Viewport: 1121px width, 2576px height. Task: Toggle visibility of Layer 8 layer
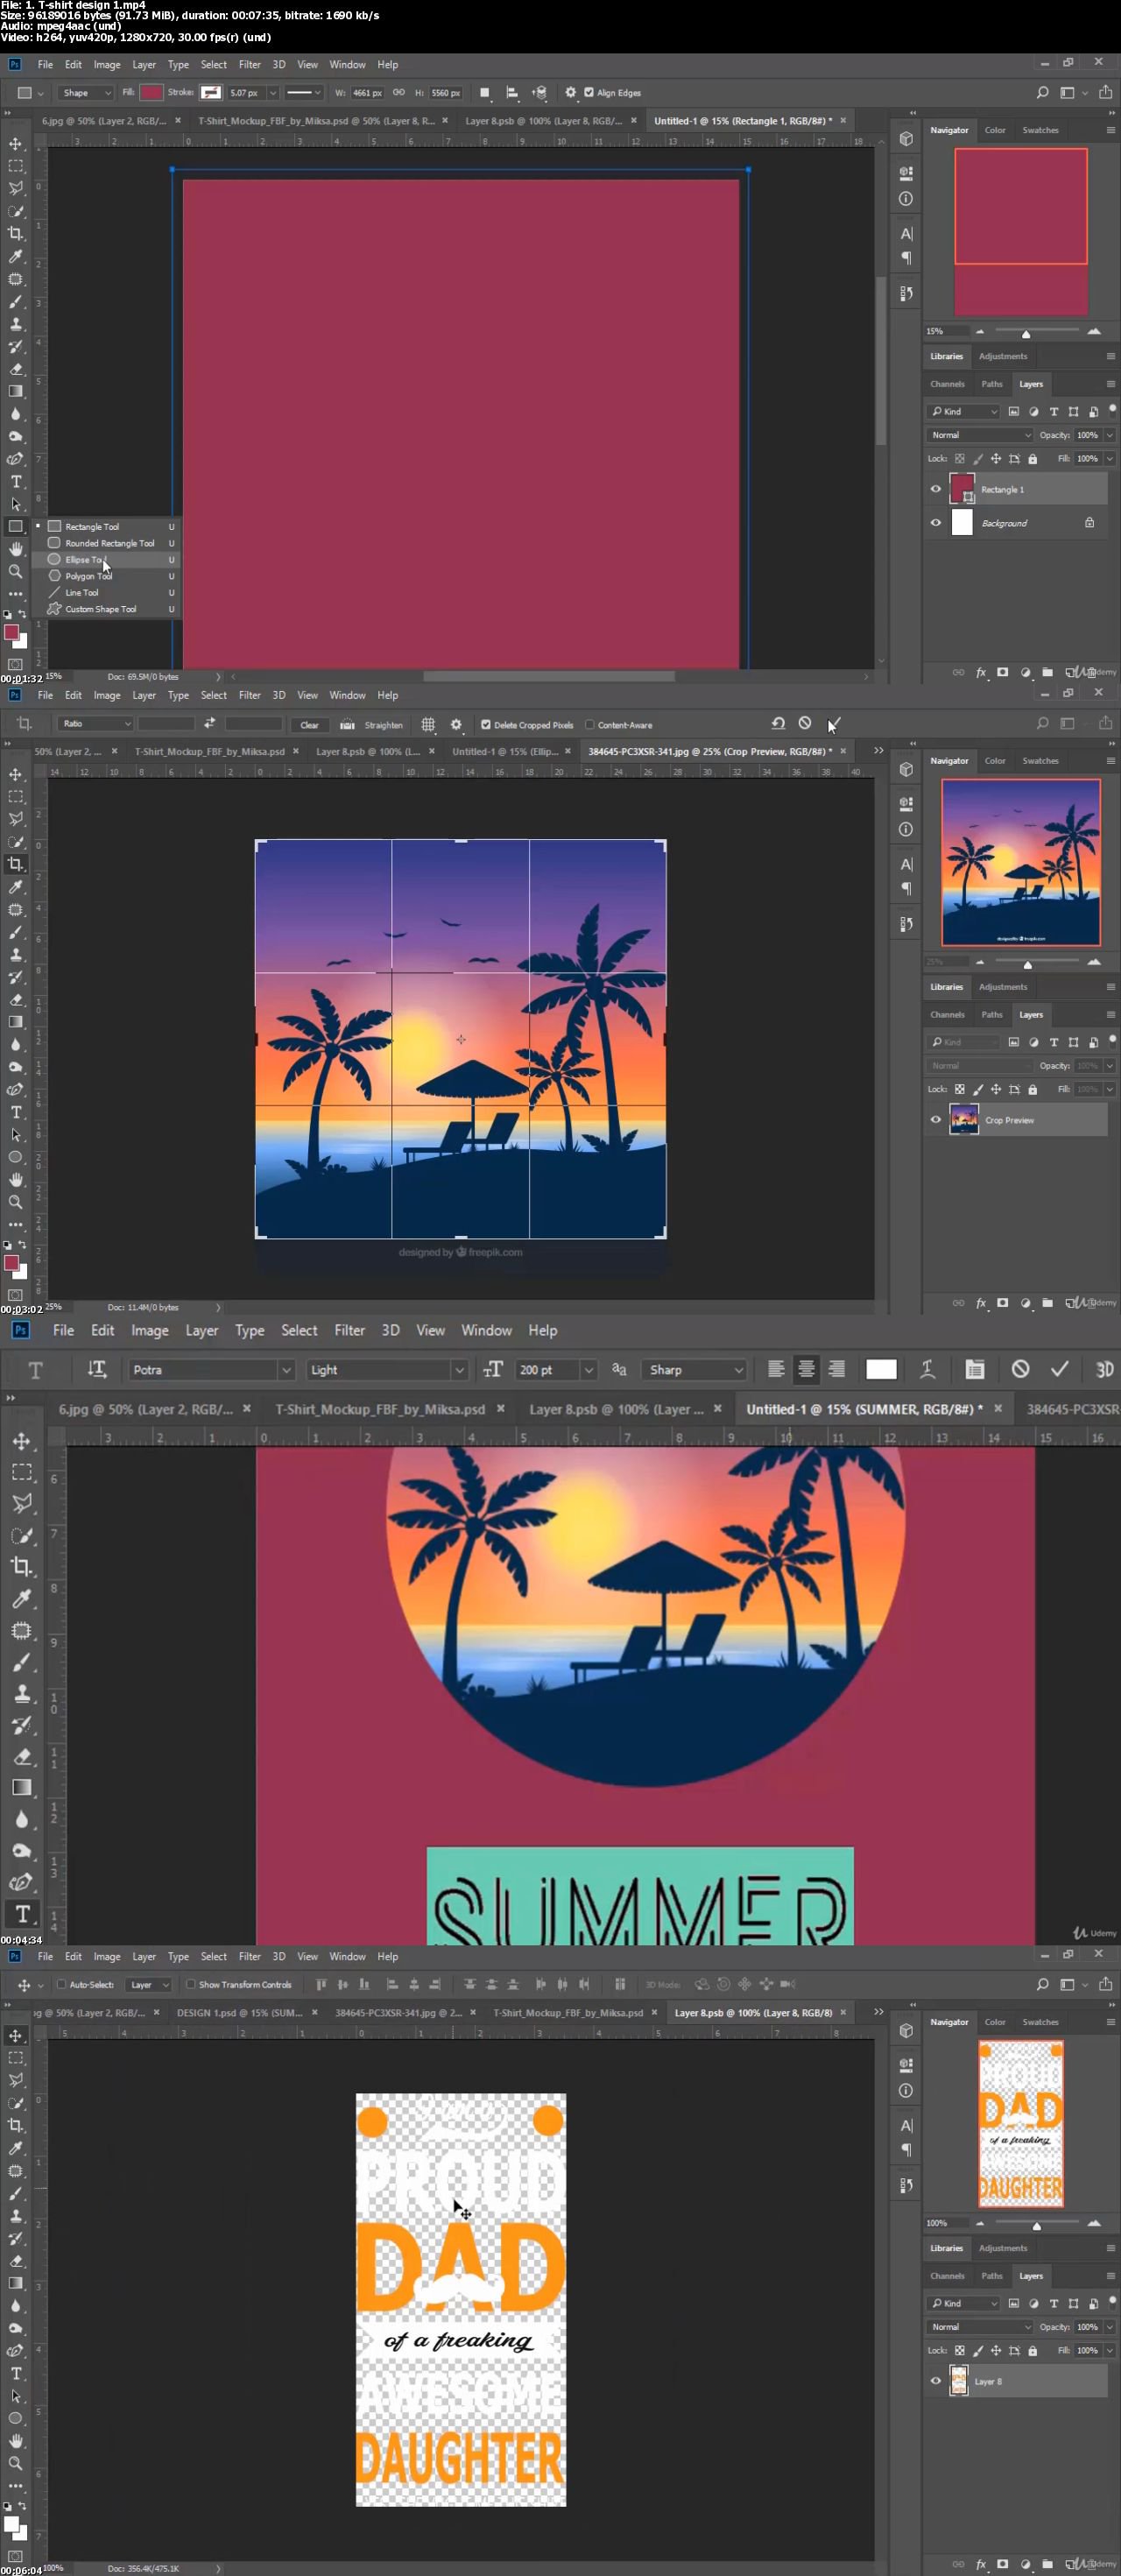[x=936, y=2381]
